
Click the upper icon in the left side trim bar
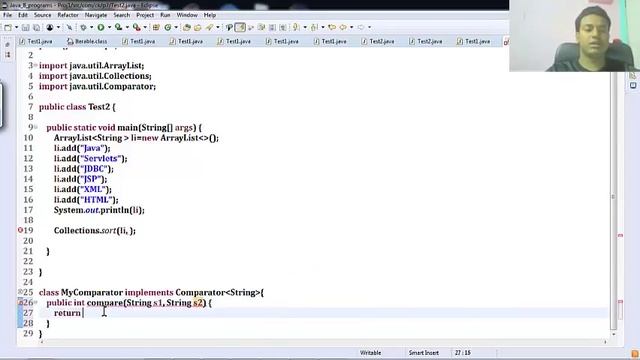point(7,44)
